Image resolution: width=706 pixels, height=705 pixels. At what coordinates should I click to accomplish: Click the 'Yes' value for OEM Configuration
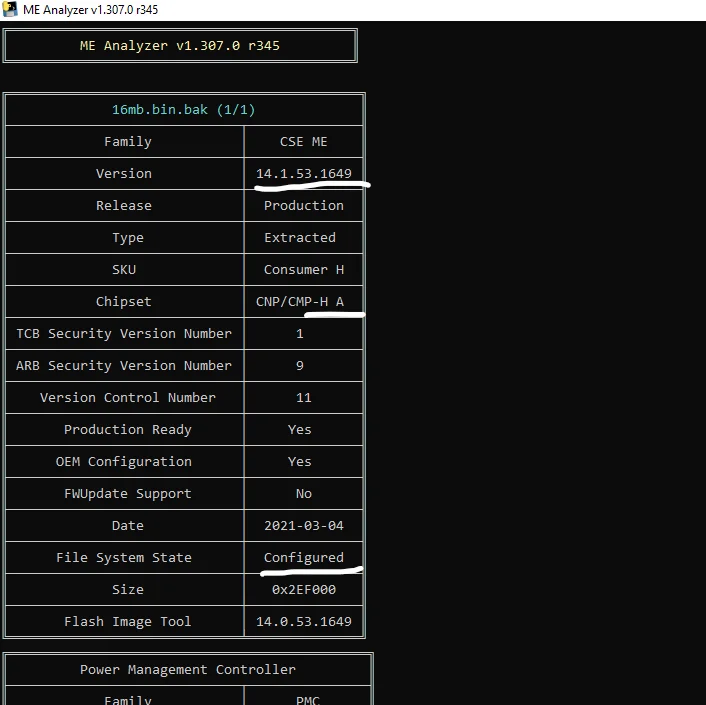tap(300, 461)
